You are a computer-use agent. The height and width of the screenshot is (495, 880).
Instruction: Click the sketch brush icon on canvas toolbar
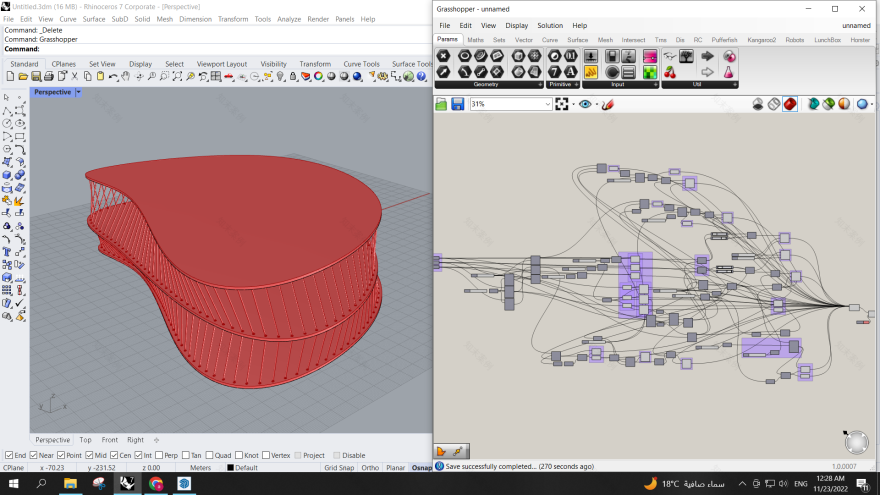click(607, 104)
